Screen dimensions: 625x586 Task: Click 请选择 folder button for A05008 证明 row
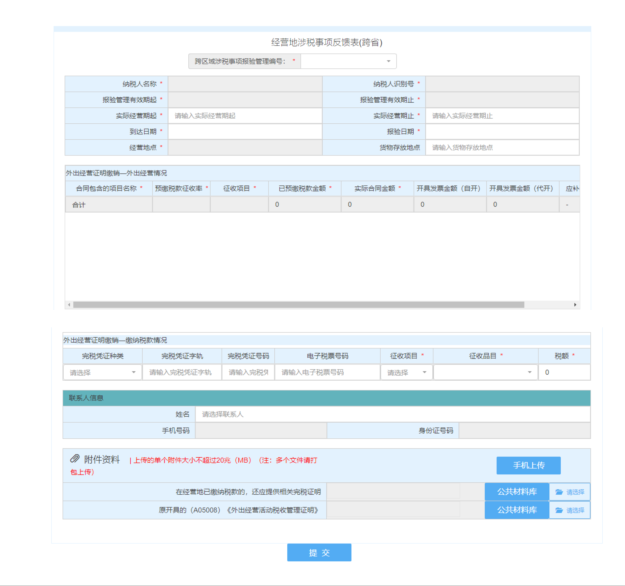click(x=570, y=510)
